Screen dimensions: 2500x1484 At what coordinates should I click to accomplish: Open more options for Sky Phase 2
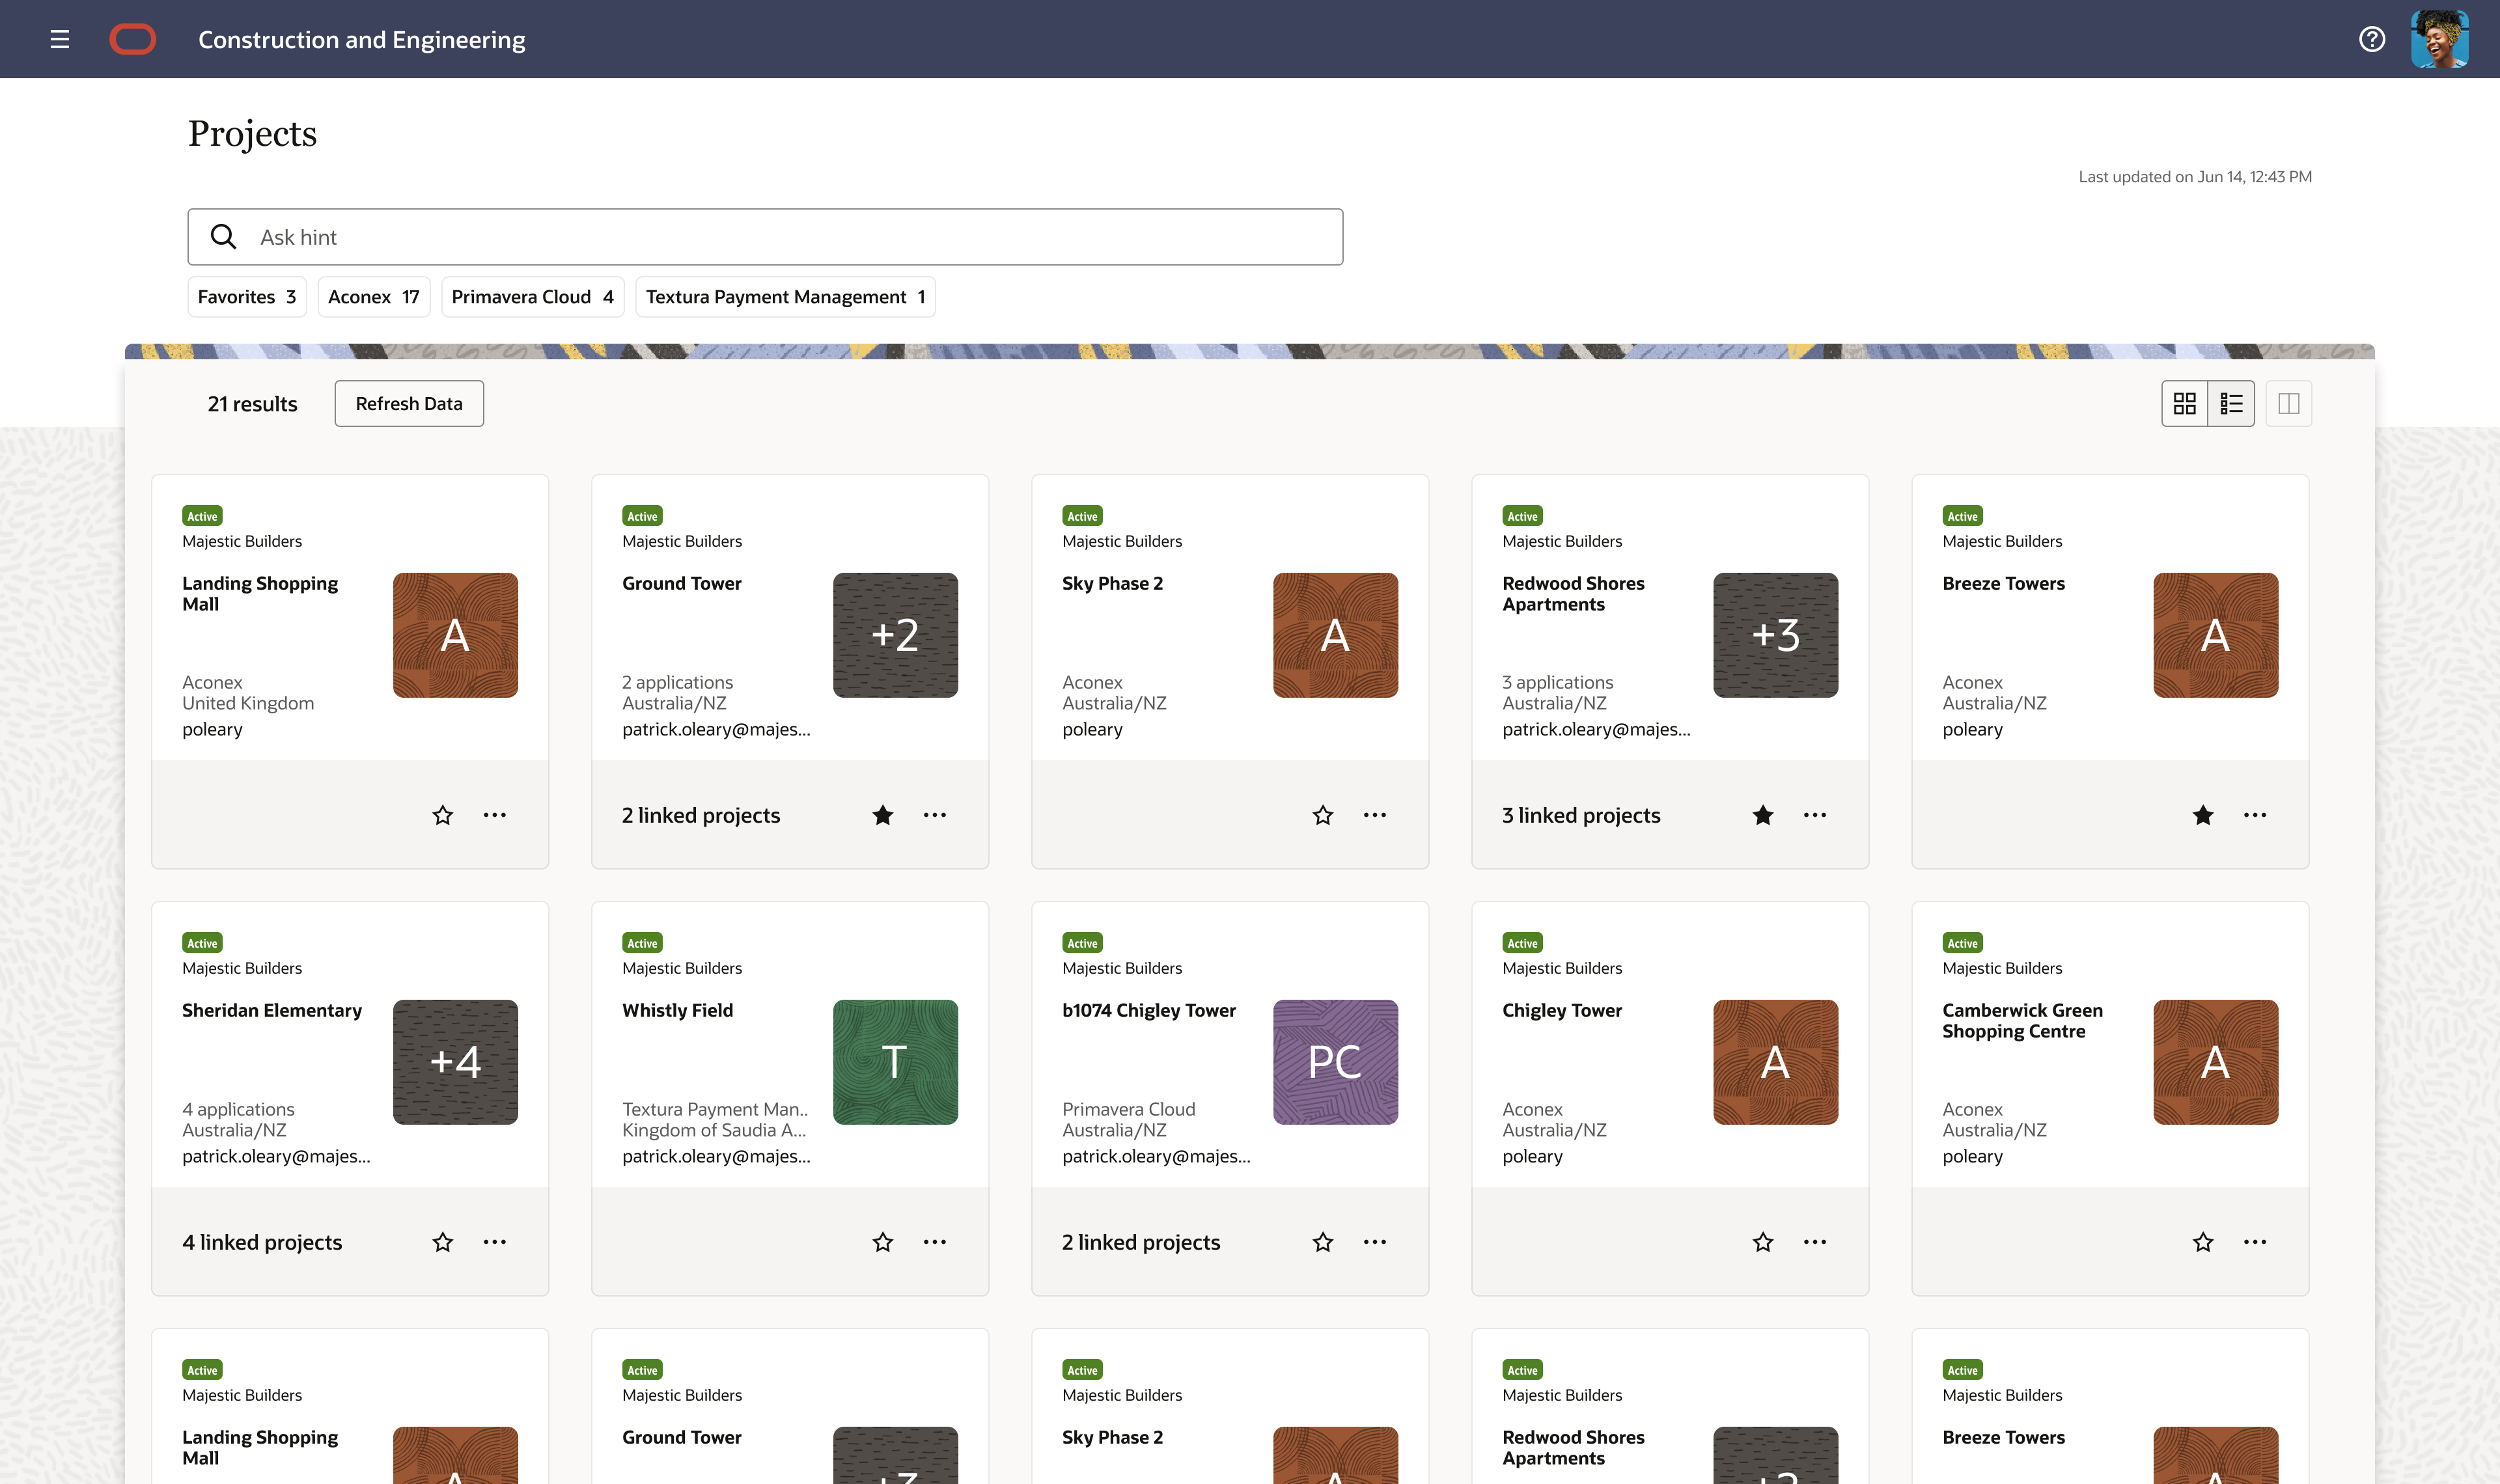pos(1375,815)
